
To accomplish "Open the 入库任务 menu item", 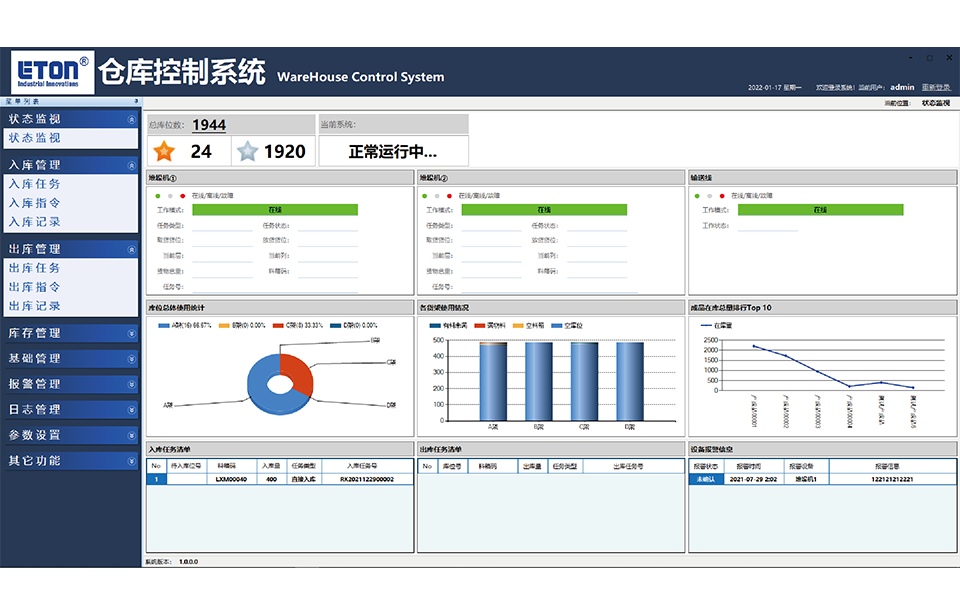I will pyautogui.click(x=35, y=184).
